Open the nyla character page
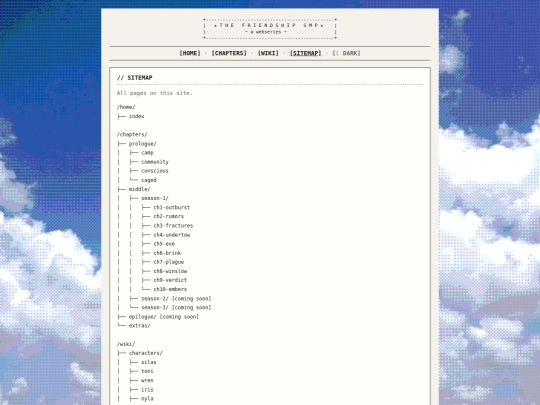Image resolution: width=540 pixels, height=405 pixels. [147, 398]
